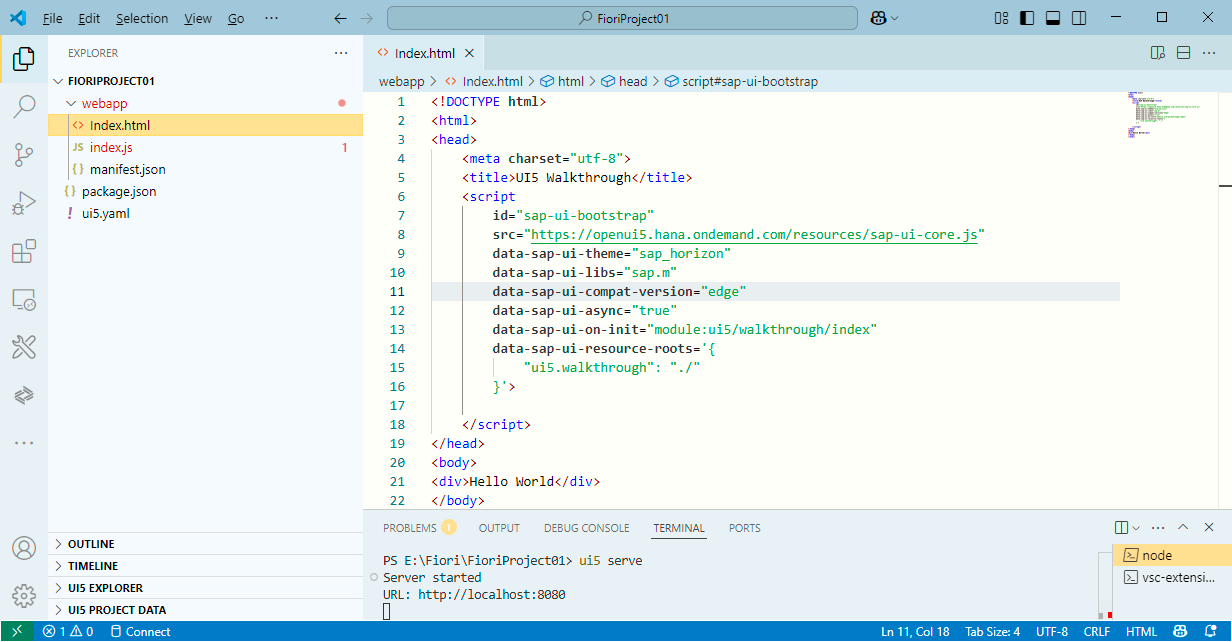Open the Edit menu

coord(89,18)
